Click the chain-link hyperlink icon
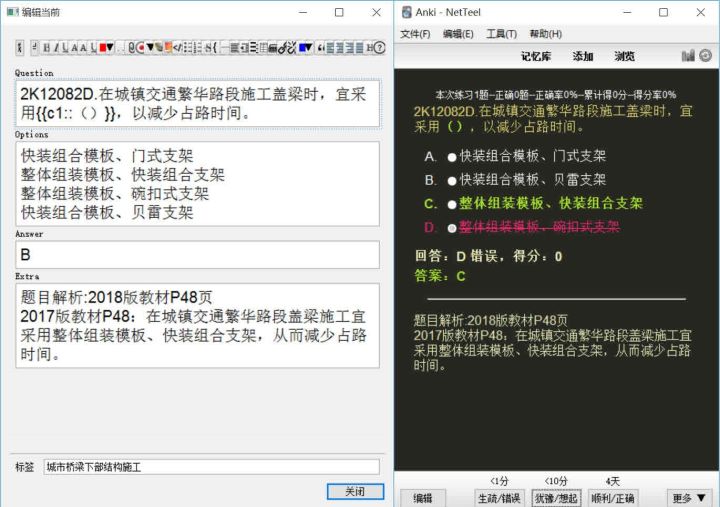Image resolution: width=720 pixels, height=507 pixels. 282,48
